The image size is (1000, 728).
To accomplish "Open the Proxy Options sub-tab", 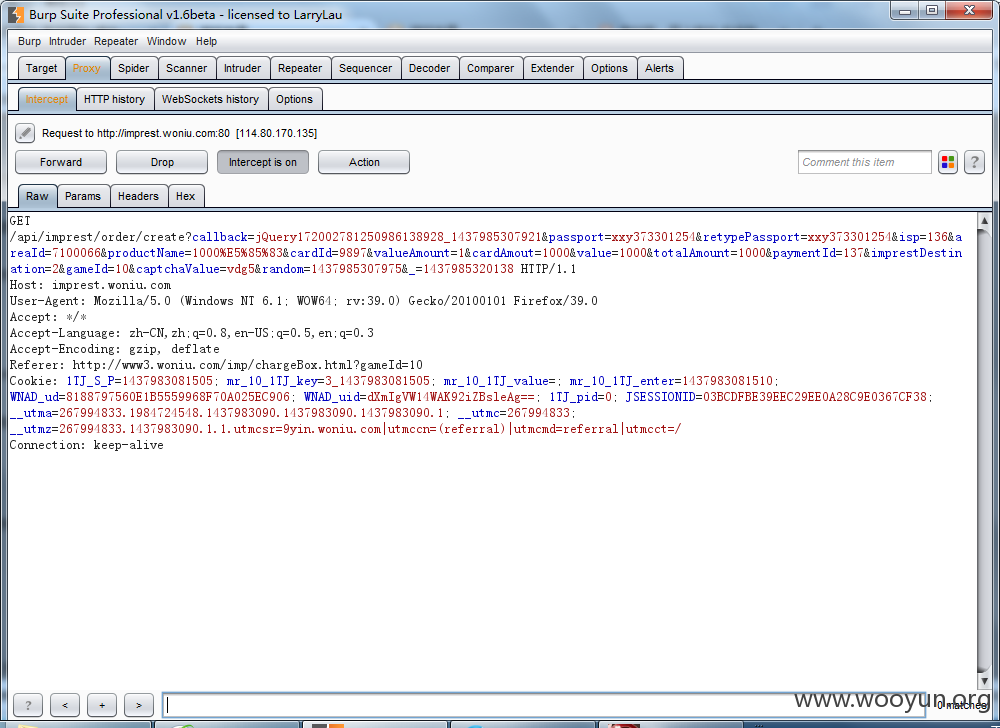I will point(295,99).
